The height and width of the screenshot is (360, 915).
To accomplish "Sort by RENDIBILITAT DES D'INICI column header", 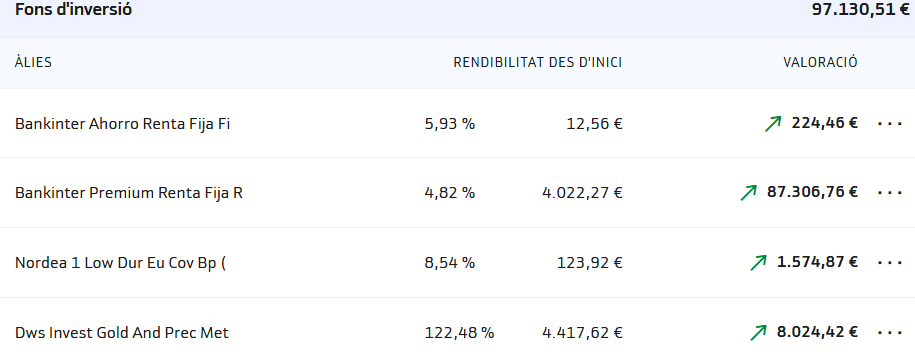I will point(537,62).
